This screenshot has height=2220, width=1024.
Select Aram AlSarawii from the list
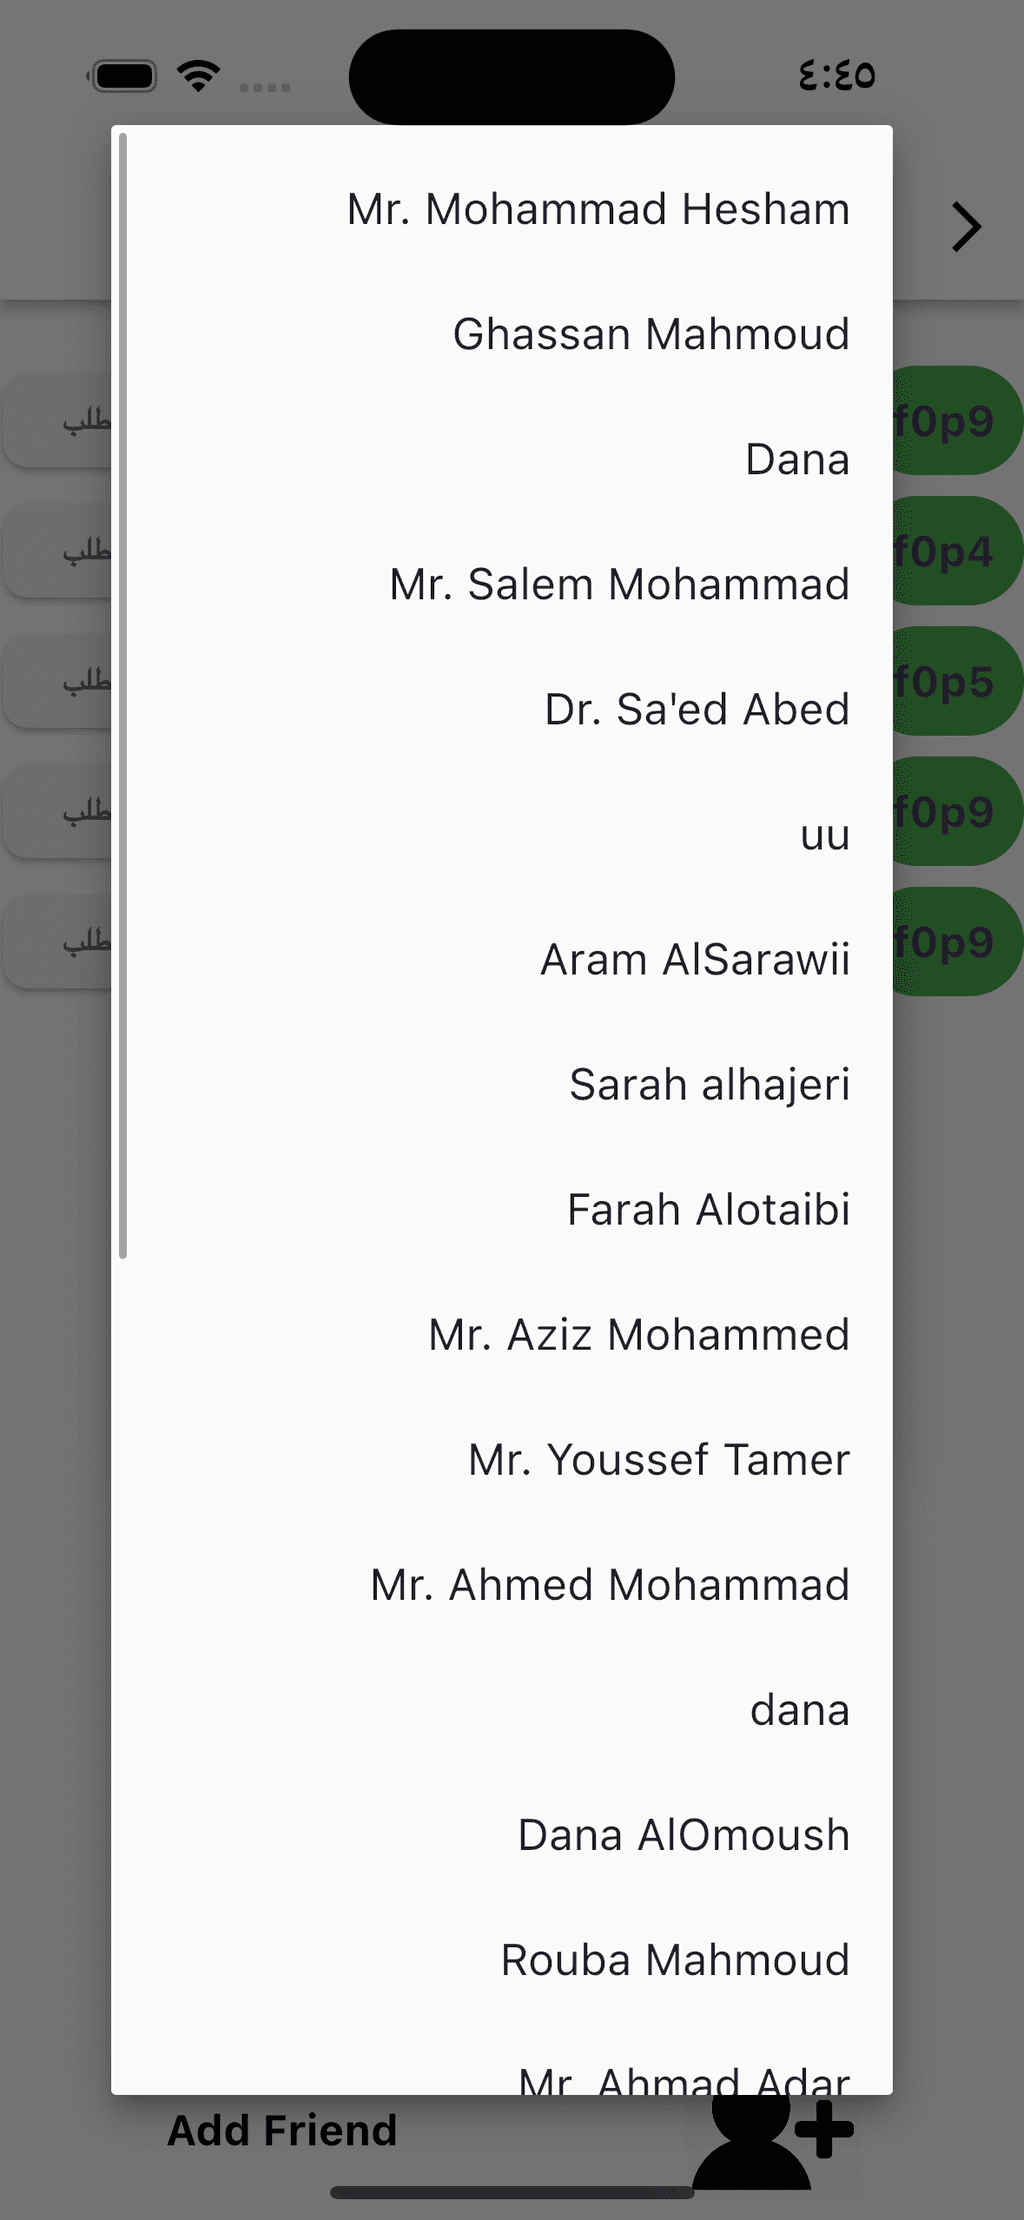click(695, 960)
